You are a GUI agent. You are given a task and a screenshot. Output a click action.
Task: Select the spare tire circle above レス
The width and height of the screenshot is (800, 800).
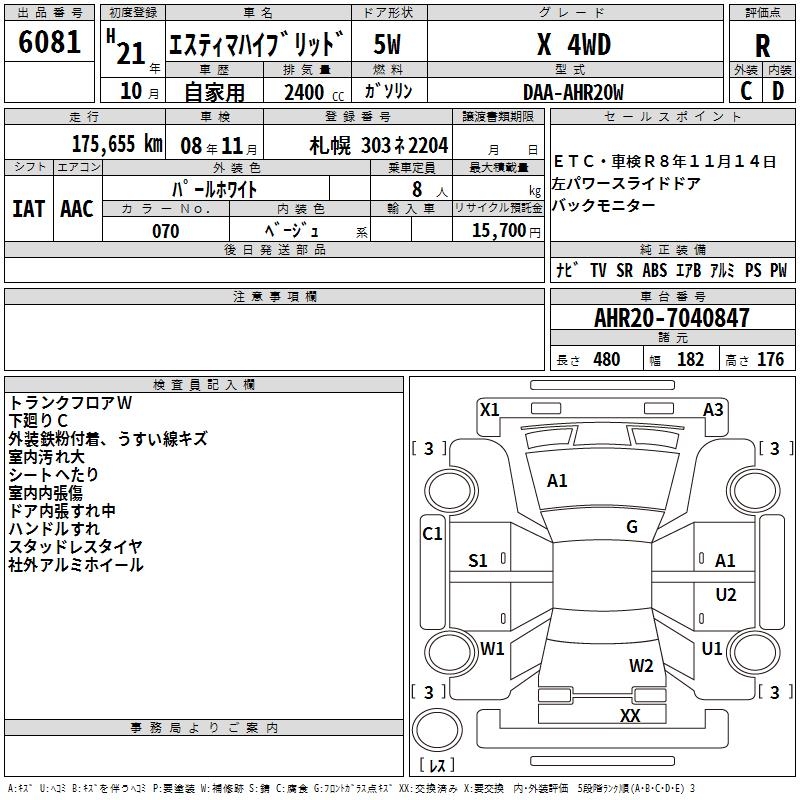(437, 730)
